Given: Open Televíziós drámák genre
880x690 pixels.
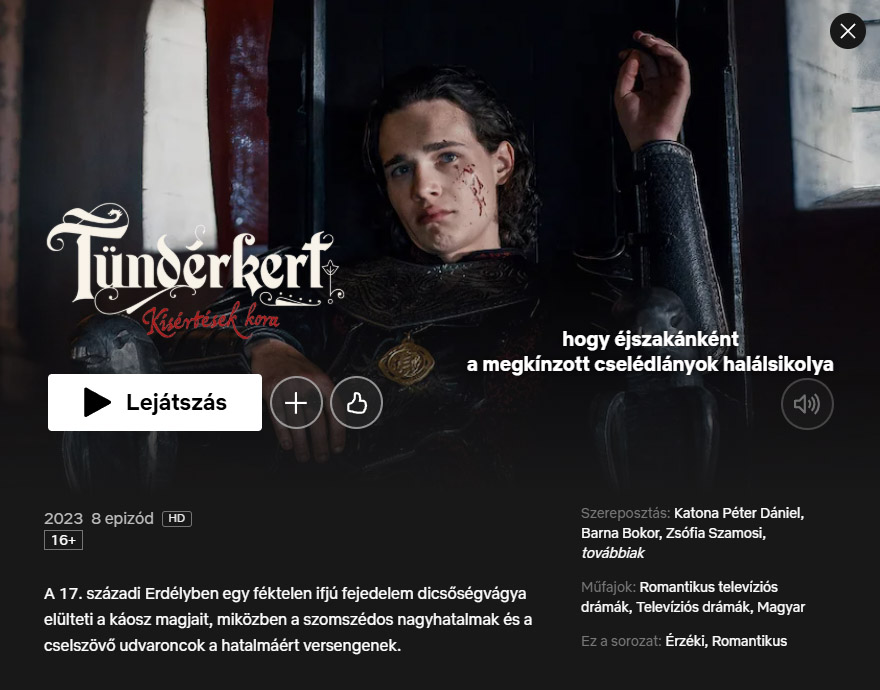Looking at the screenshot, I should point(694,607).
